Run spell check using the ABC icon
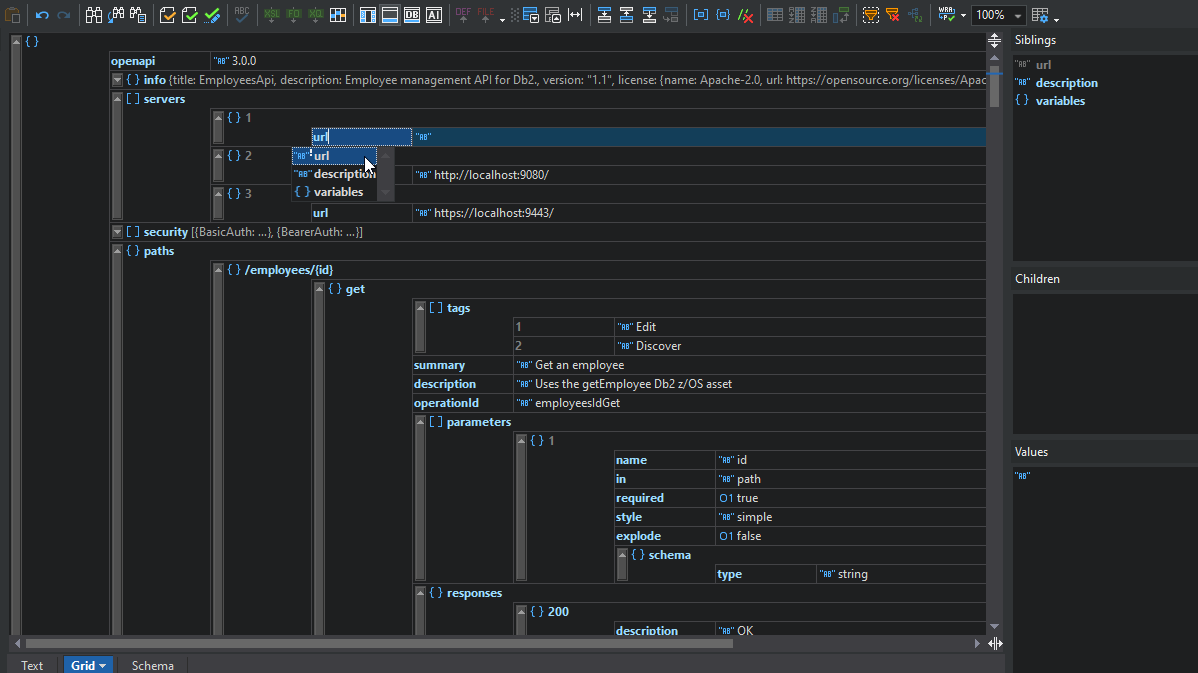Viewport: 1198px width, 673px height. point(240,15)
